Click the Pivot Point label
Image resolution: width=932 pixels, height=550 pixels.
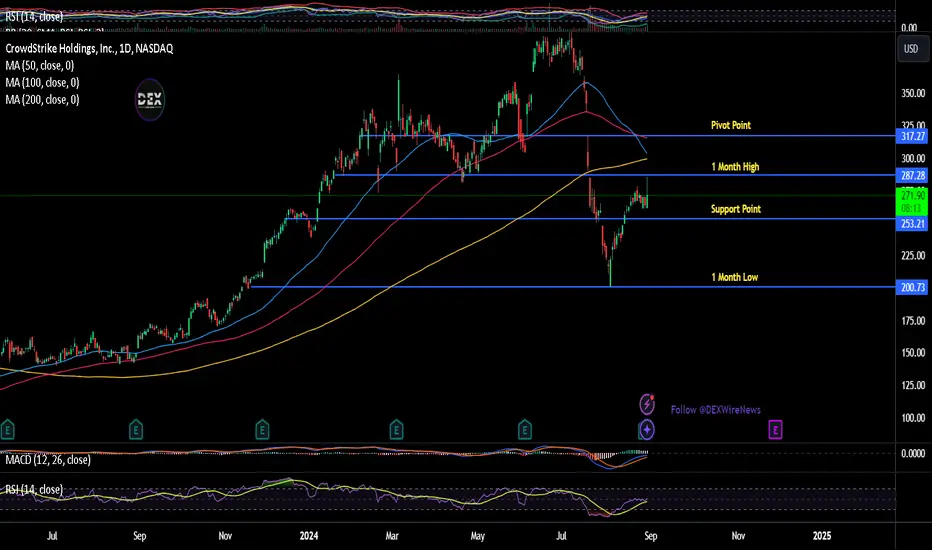pyautogui.click(x=731, y=125)
